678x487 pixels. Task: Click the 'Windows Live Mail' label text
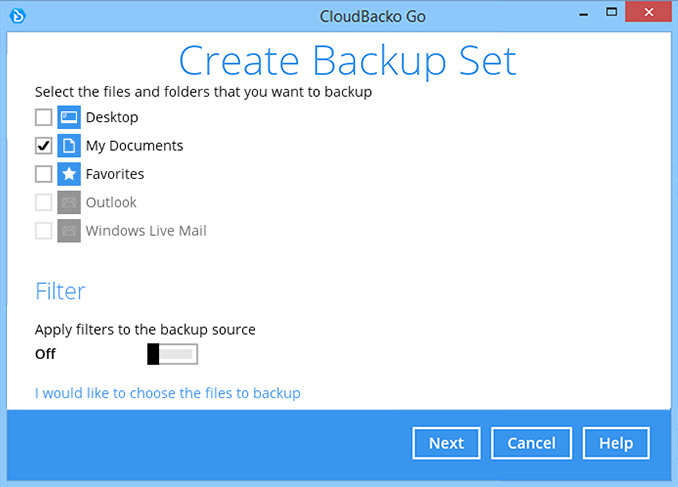146,231
